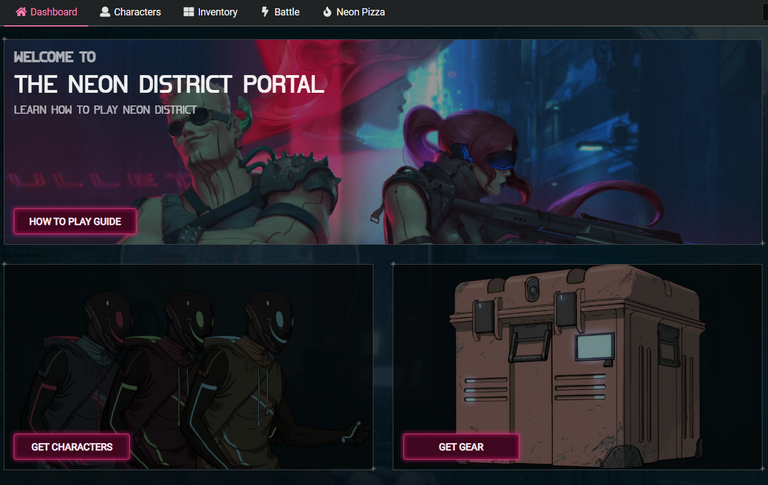This screenshot has height=485, width=768.
Task: Click the Get Characters button
Action: point(72,447)
